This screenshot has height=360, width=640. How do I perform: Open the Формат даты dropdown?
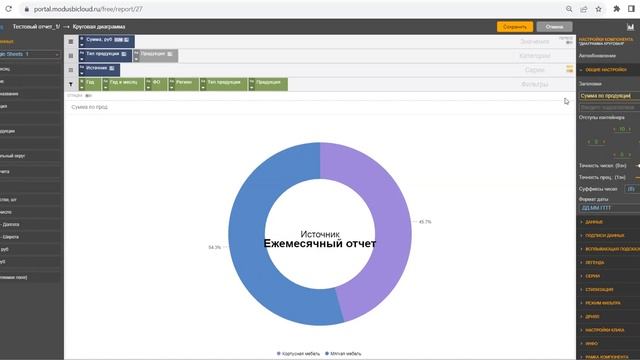point(609,208)
